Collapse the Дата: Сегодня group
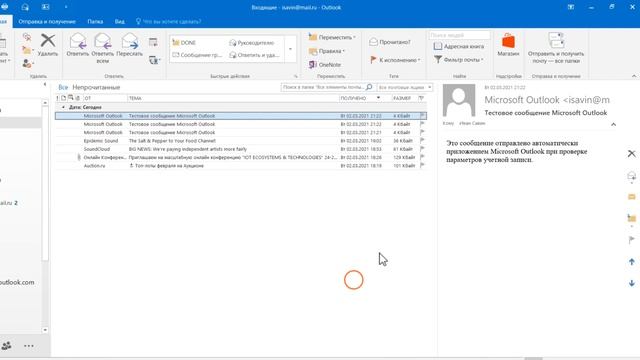Image resolution: width=640 pixels, height=360 pixels. [x=63, y=107]
